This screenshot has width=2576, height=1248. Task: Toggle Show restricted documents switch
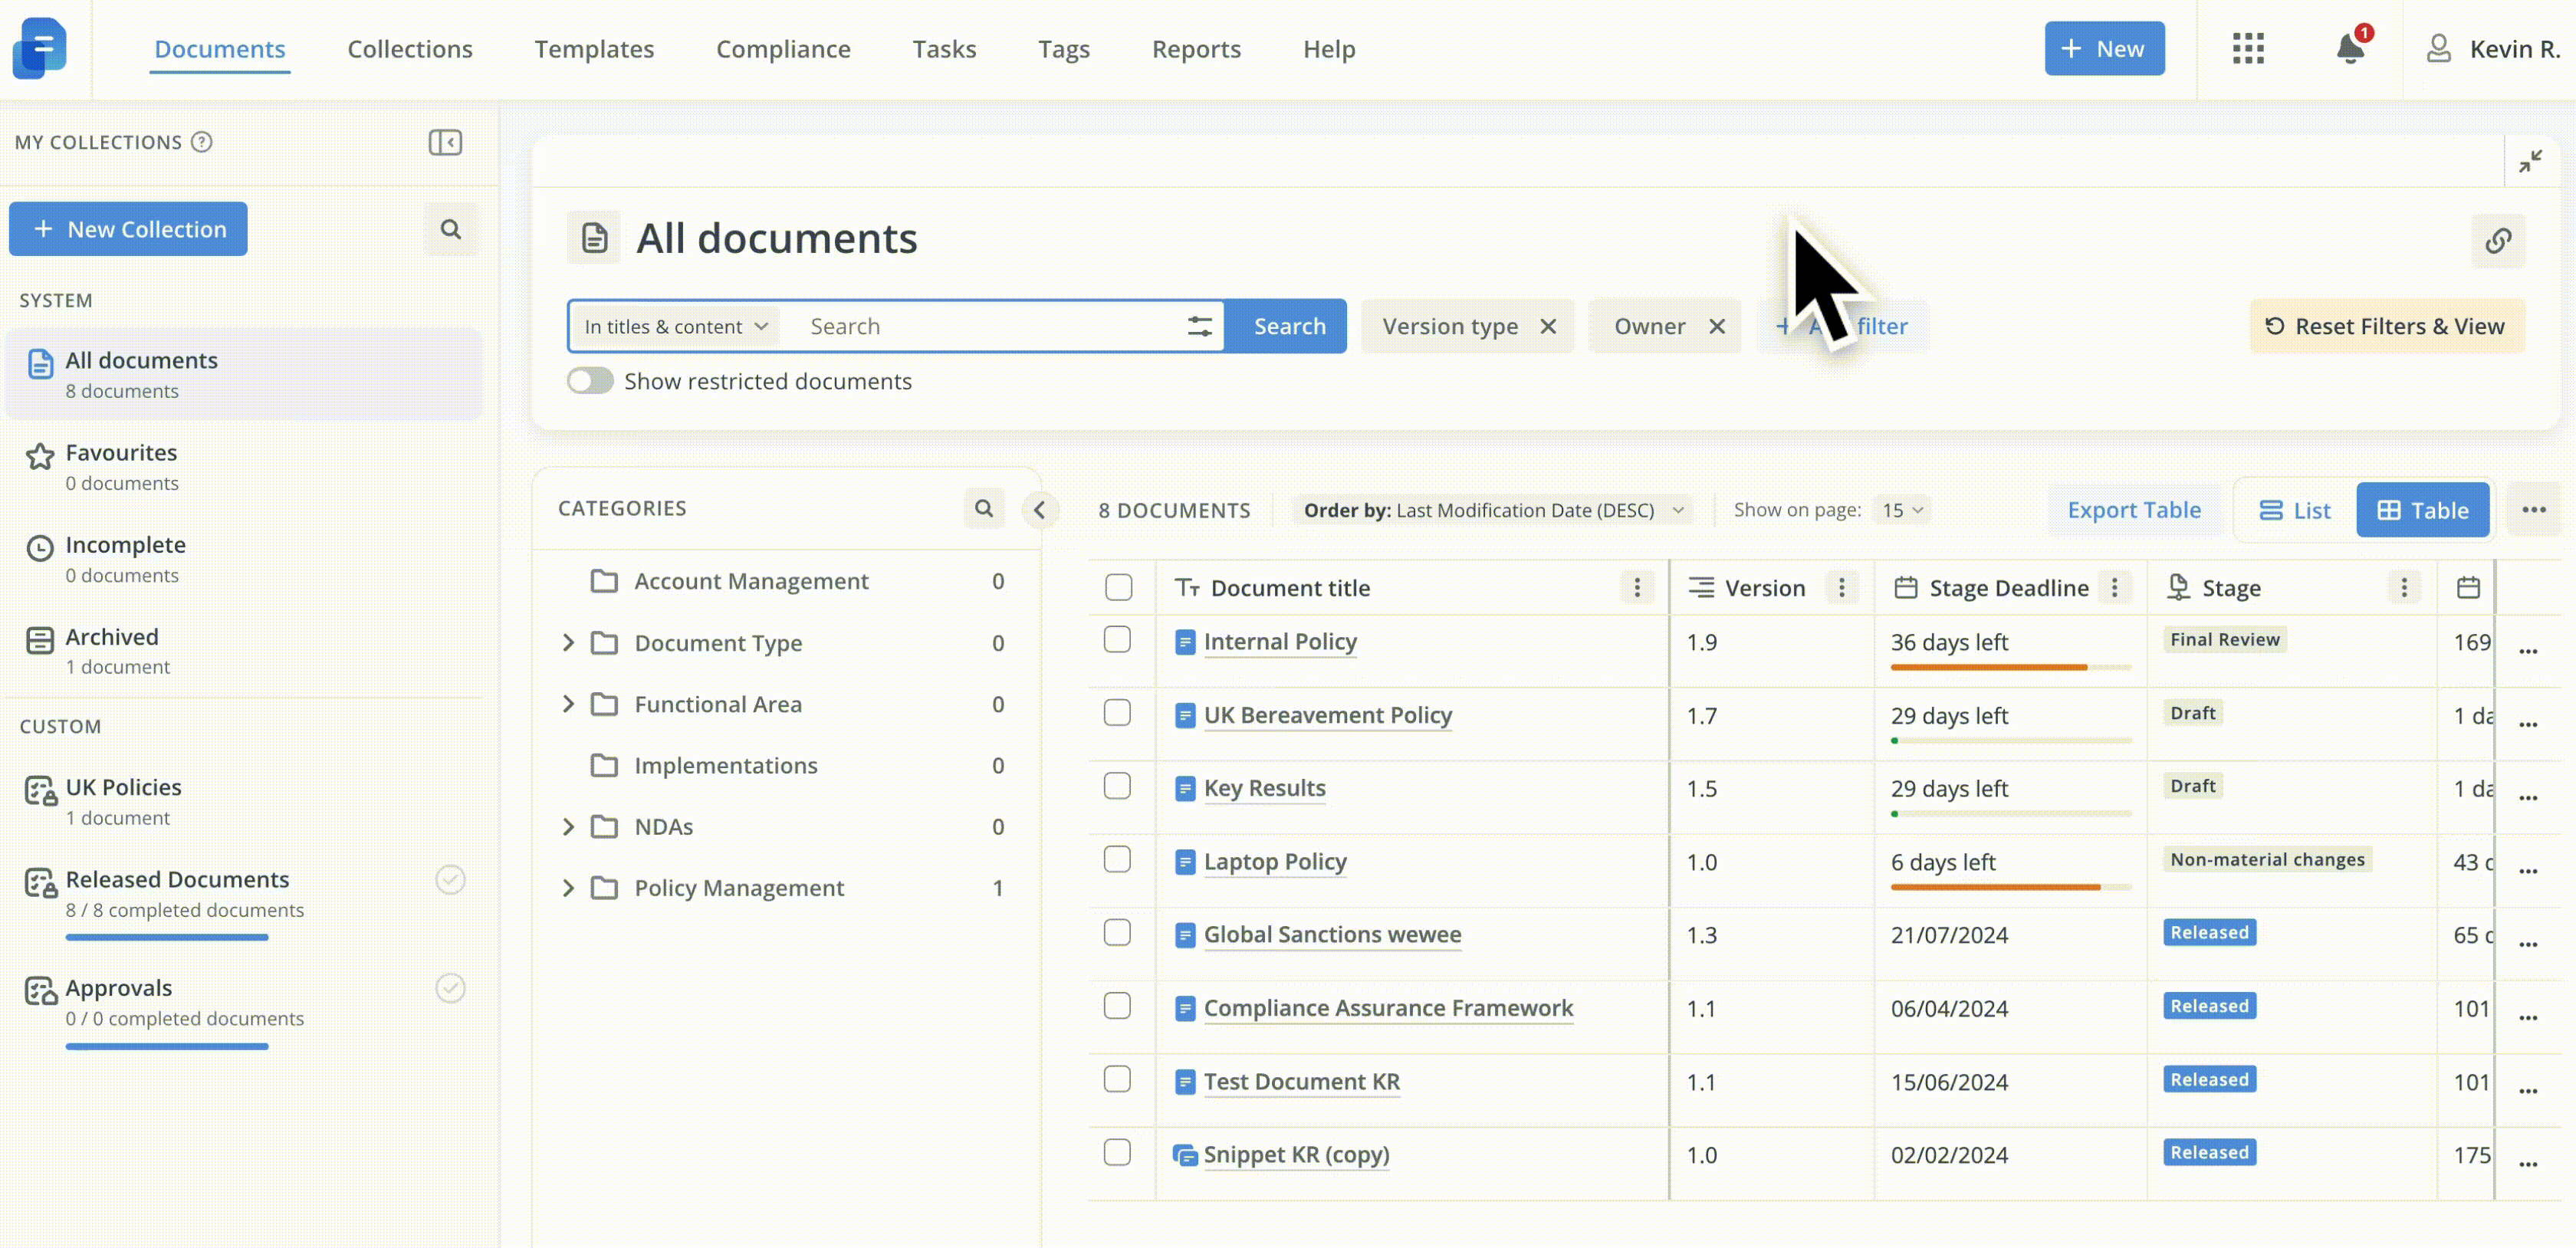590,381
